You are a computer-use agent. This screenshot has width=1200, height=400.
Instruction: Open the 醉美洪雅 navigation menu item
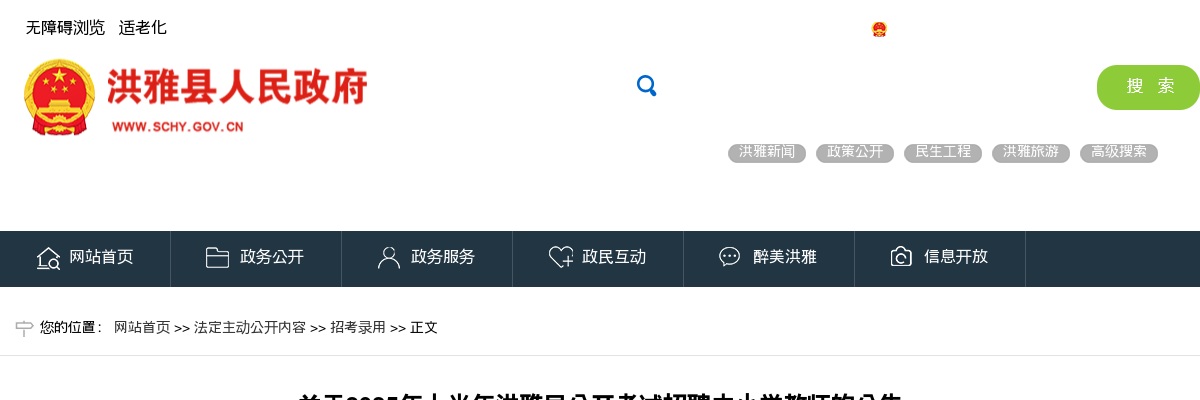(769, 258)
